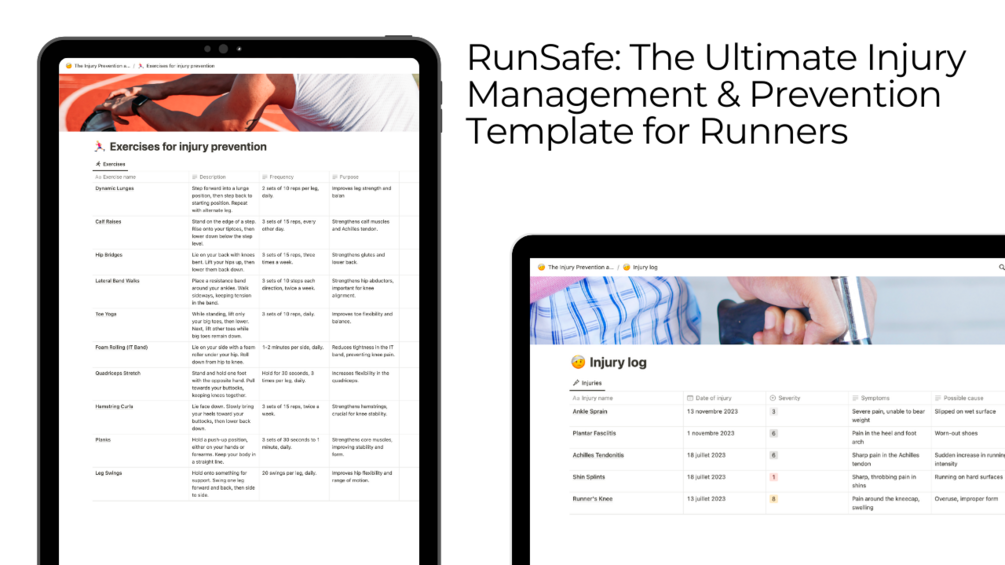Click 'Severe pain, unable to bear weight' cell
1005x565 pixels.
tap(888, 416)
